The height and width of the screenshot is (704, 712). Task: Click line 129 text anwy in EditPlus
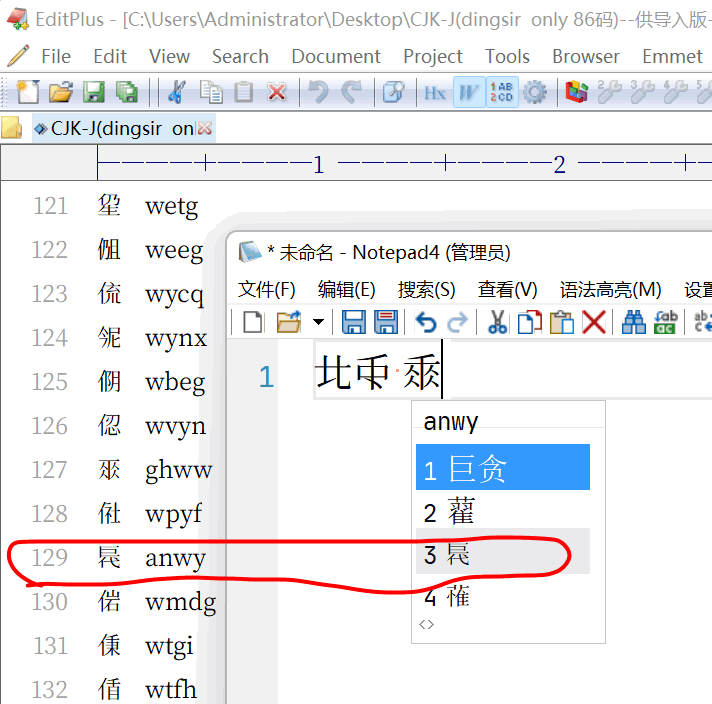[x=175, y=558]
